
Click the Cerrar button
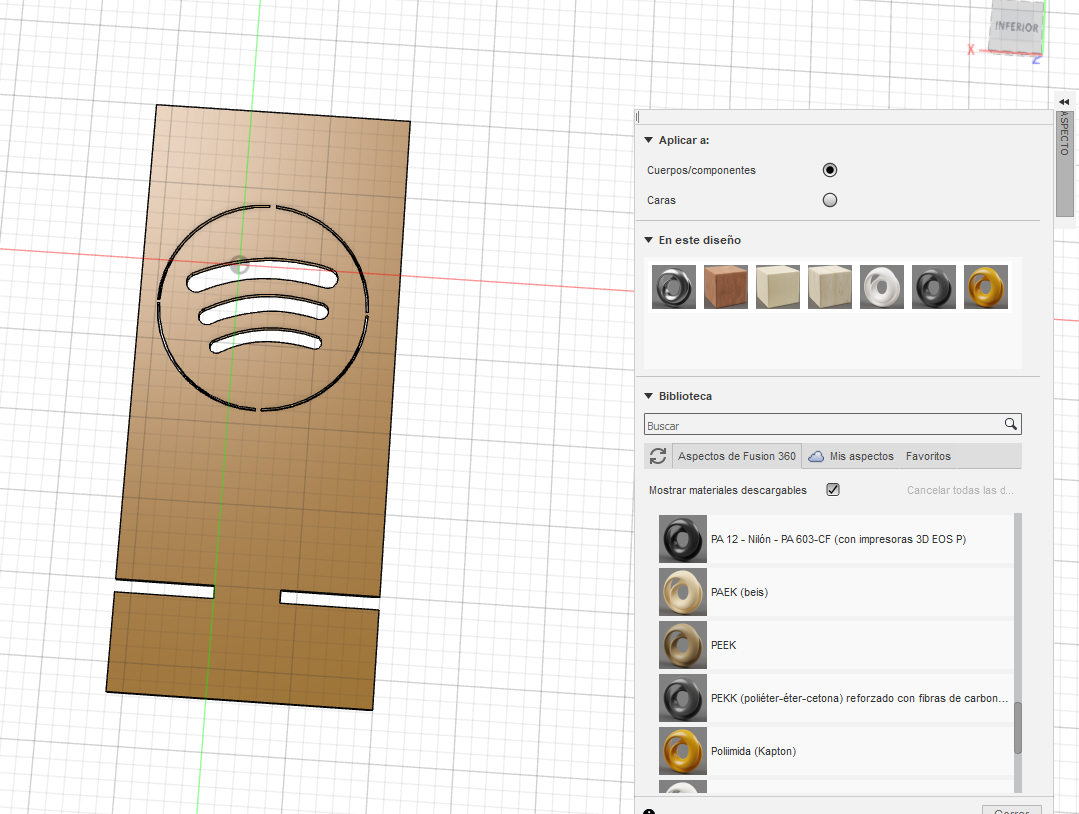click(x=1012, y=811)
